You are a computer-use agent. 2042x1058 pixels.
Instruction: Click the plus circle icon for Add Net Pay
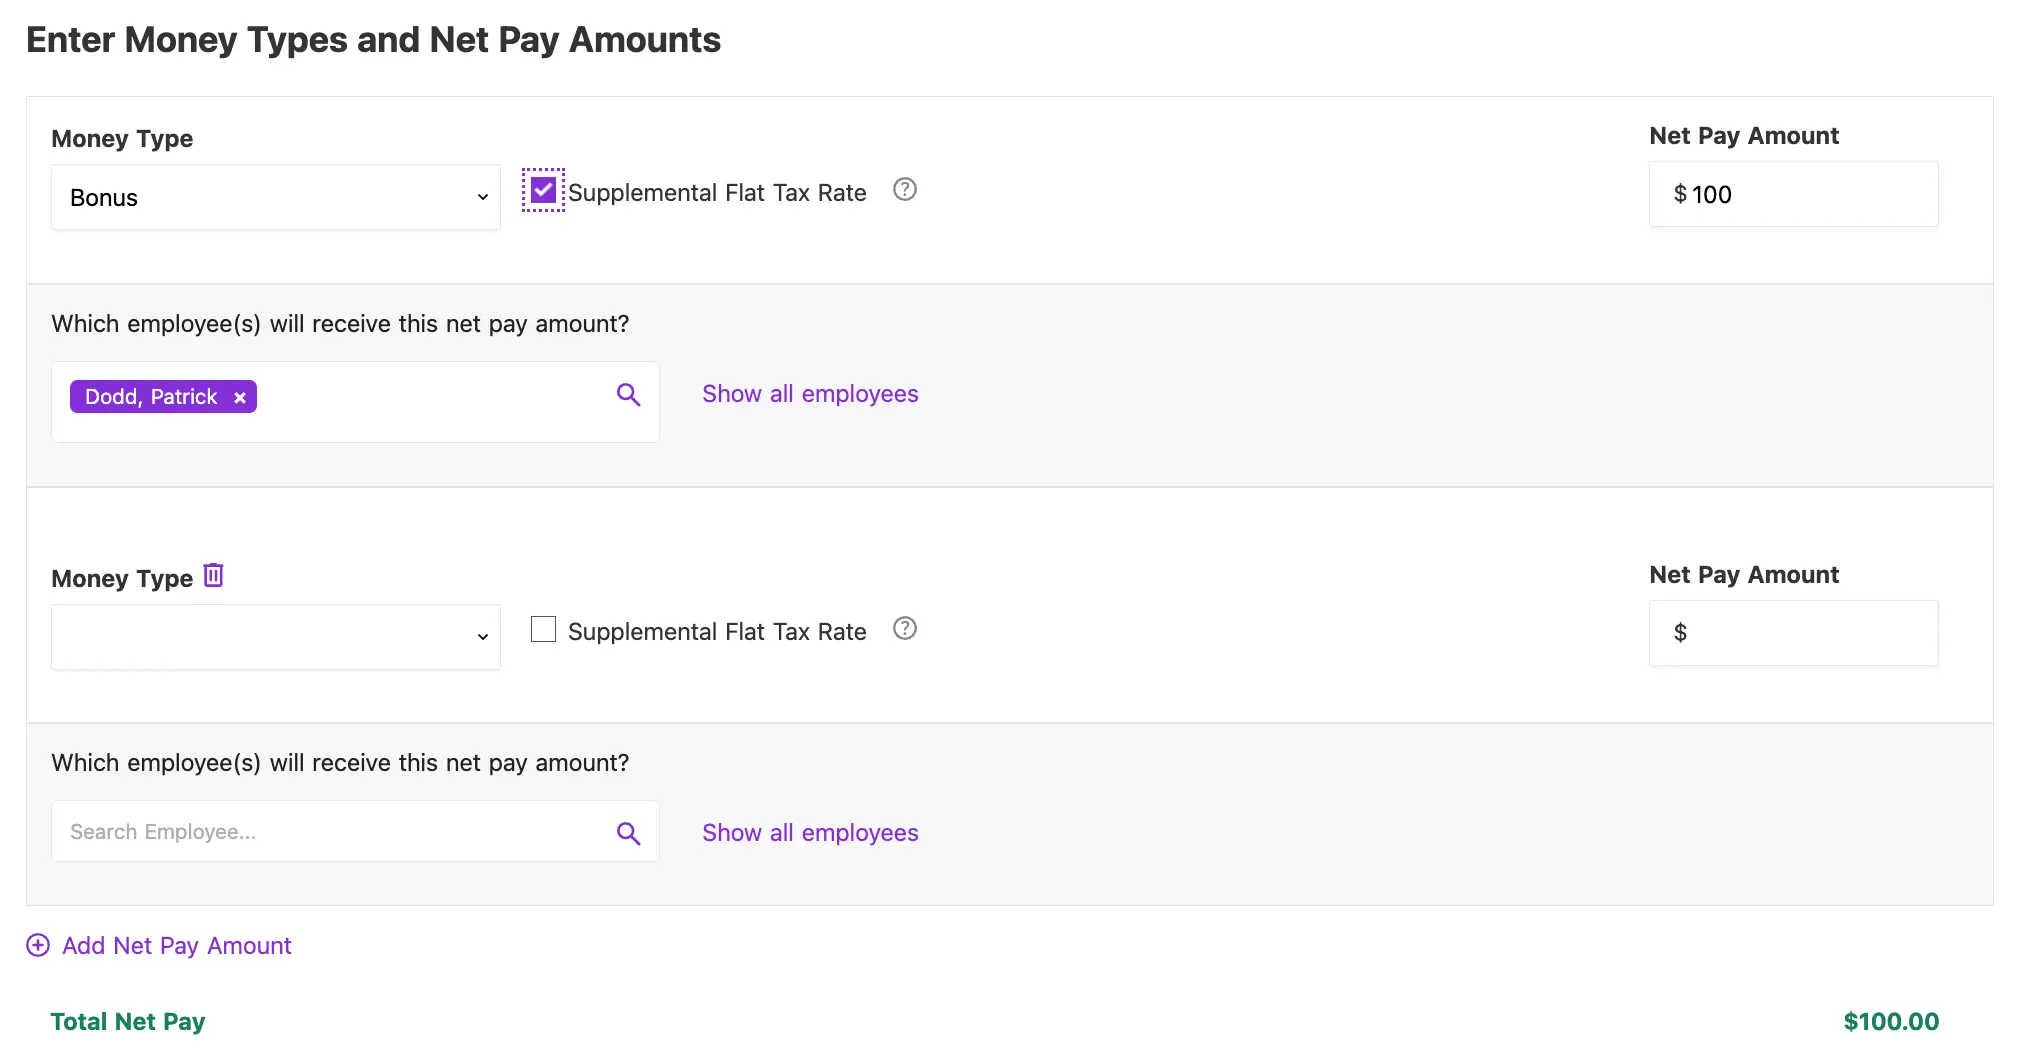click(38, 946)
